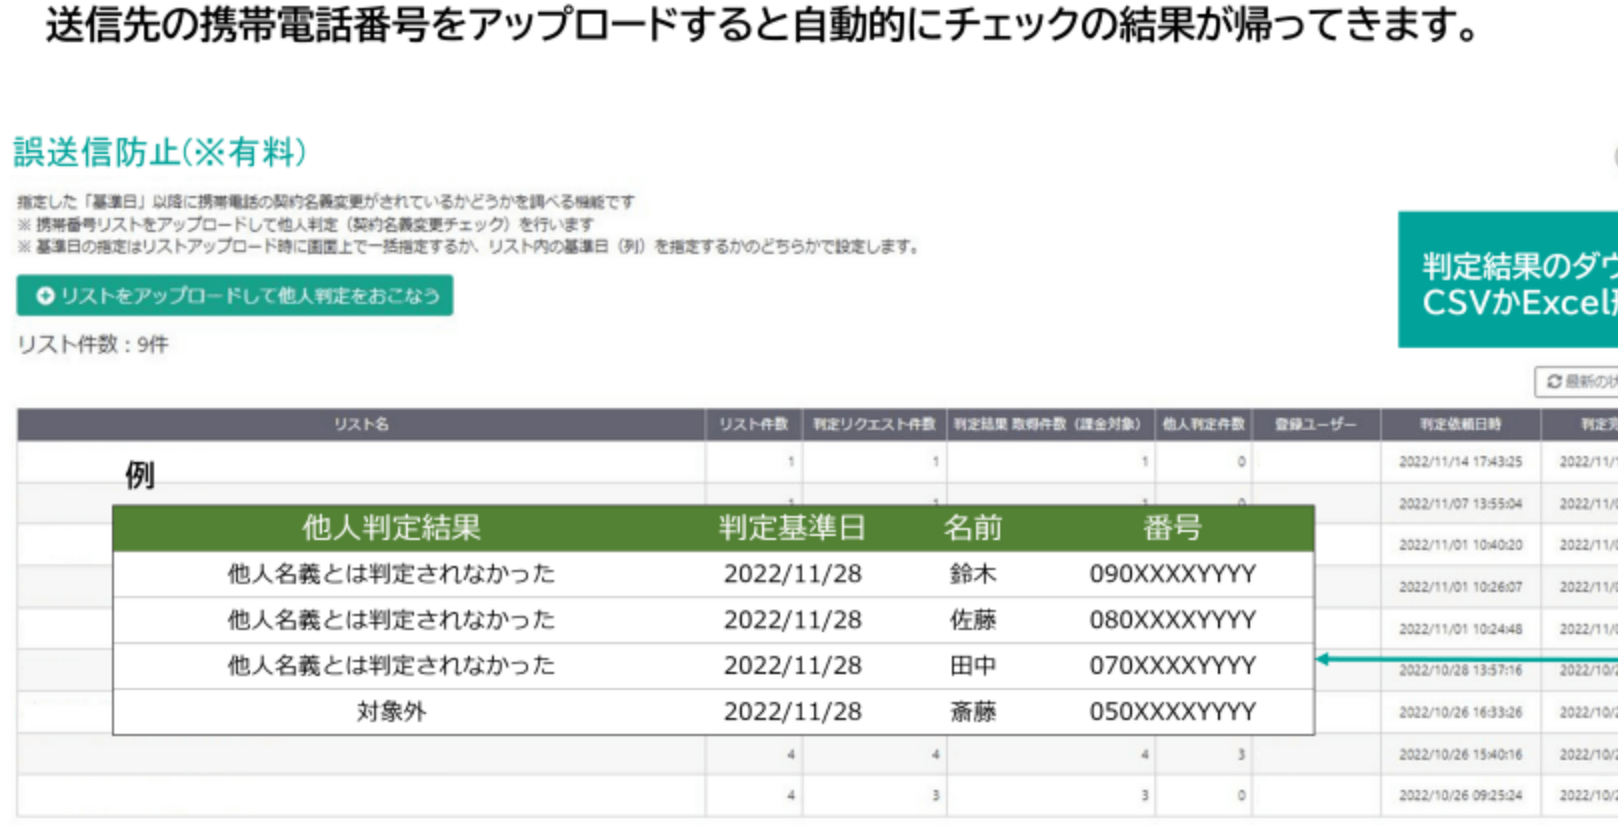Select the 判定依頼日時 column header
Screen dimensions: 1618x826
coord(1461,424)
